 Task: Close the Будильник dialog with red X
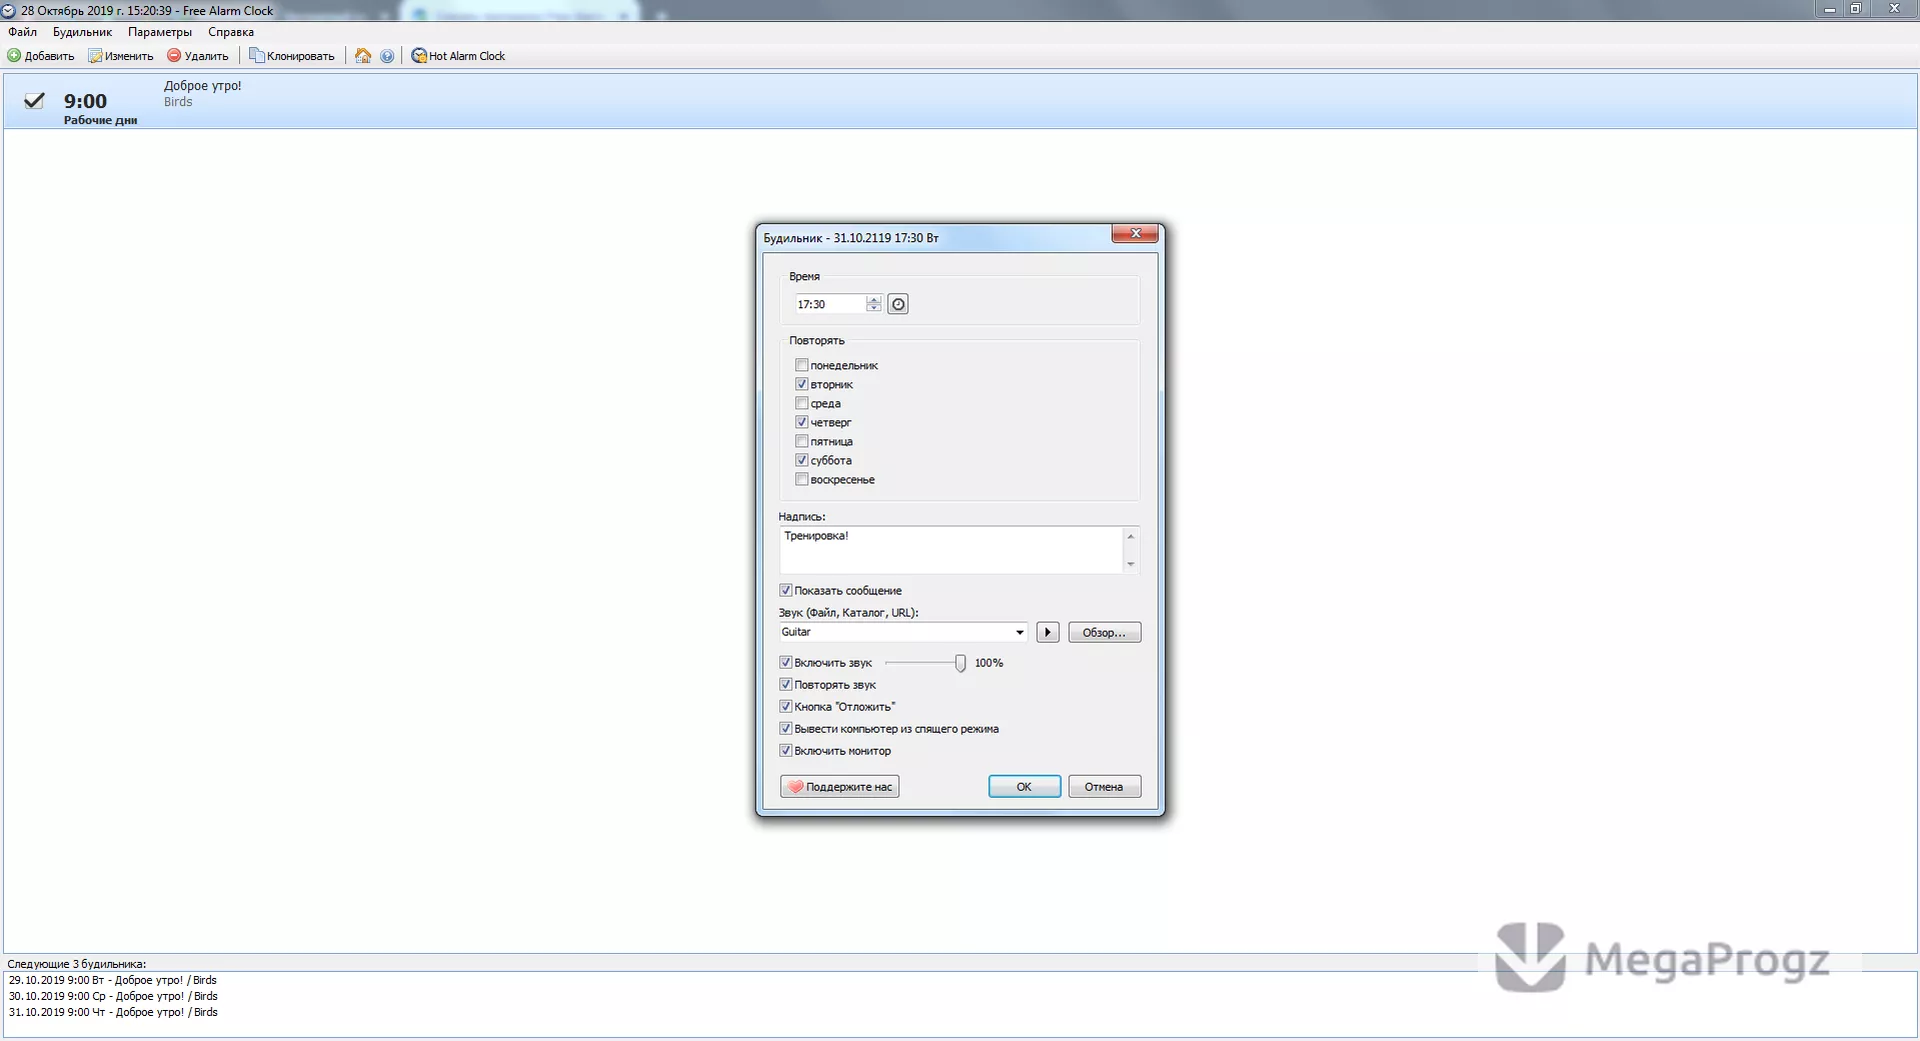click(x=1135, y=233)
